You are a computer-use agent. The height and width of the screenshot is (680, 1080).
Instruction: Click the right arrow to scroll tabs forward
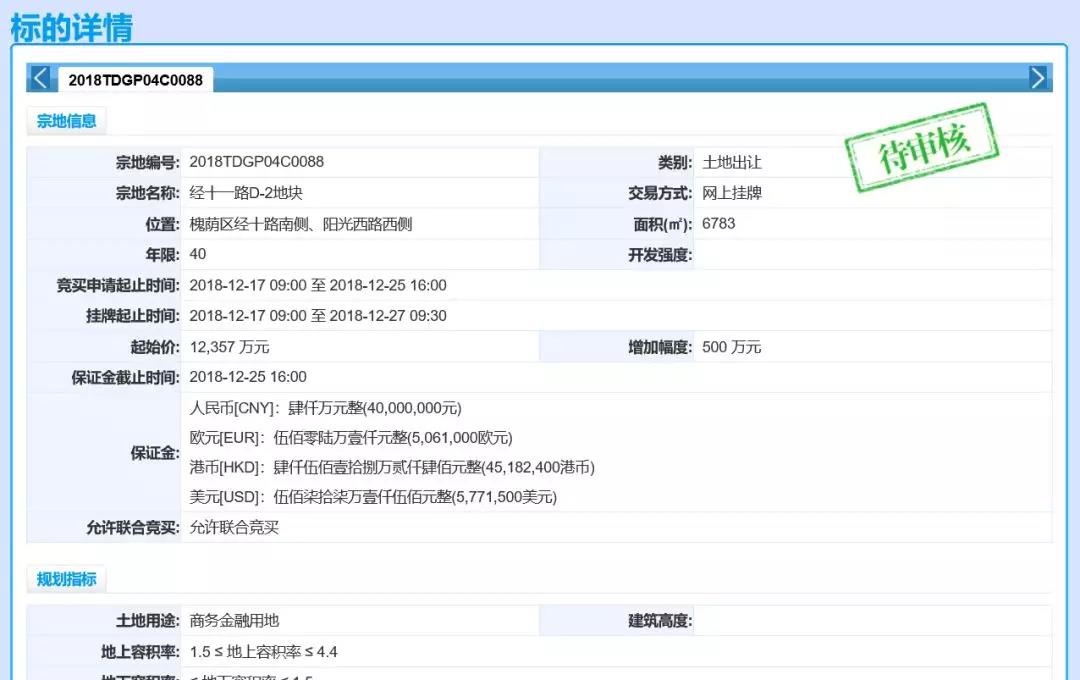(1038, 78)
